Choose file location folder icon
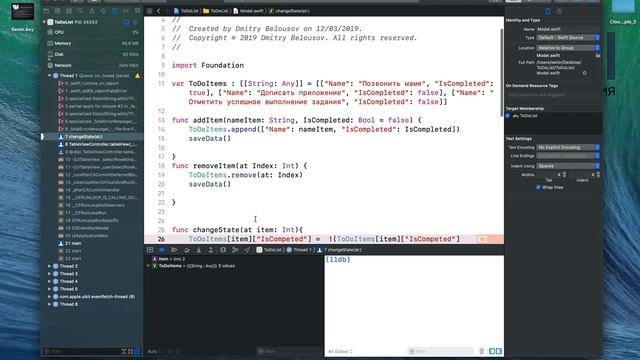This screenshot has height=360, width=640. click(598, 56)
